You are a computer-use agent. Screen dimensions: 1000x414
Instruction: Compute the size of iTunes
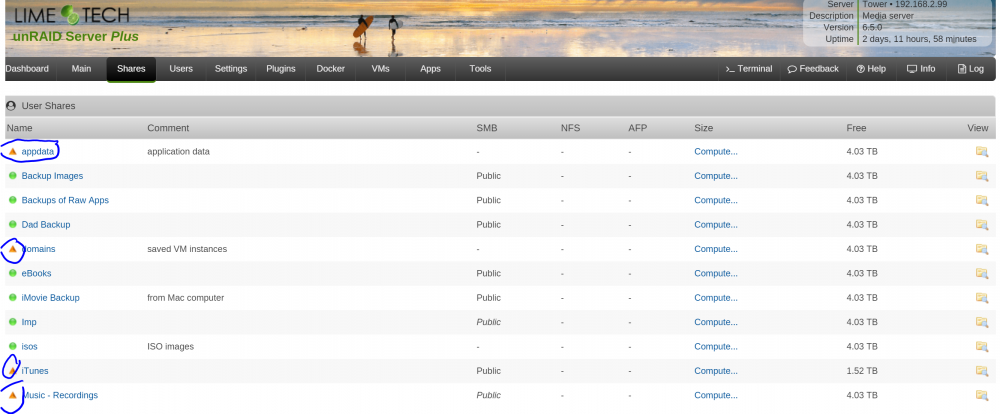tap(716, 371)
